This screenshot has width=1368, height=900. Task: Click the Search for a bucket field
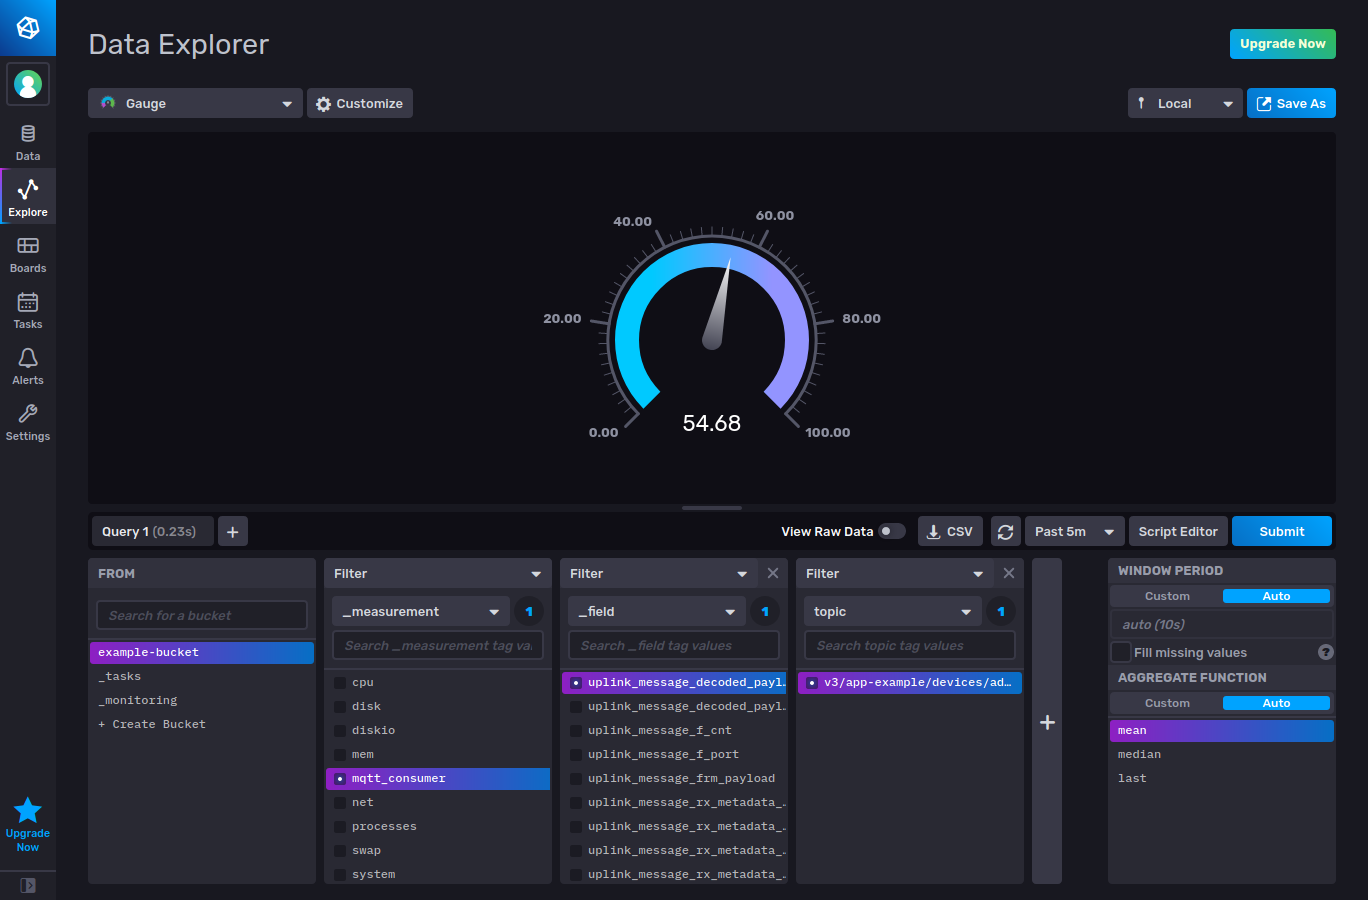201,614
